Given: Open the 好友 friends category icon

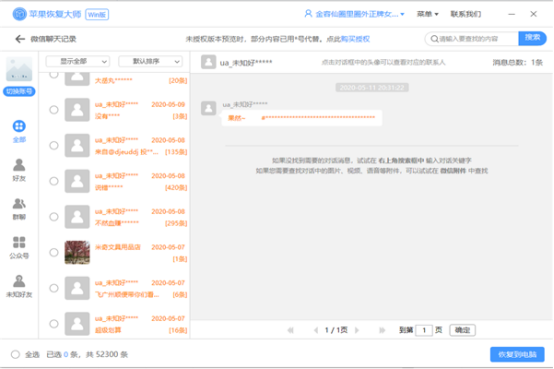Looking at the screenshot, I should 19,165.
